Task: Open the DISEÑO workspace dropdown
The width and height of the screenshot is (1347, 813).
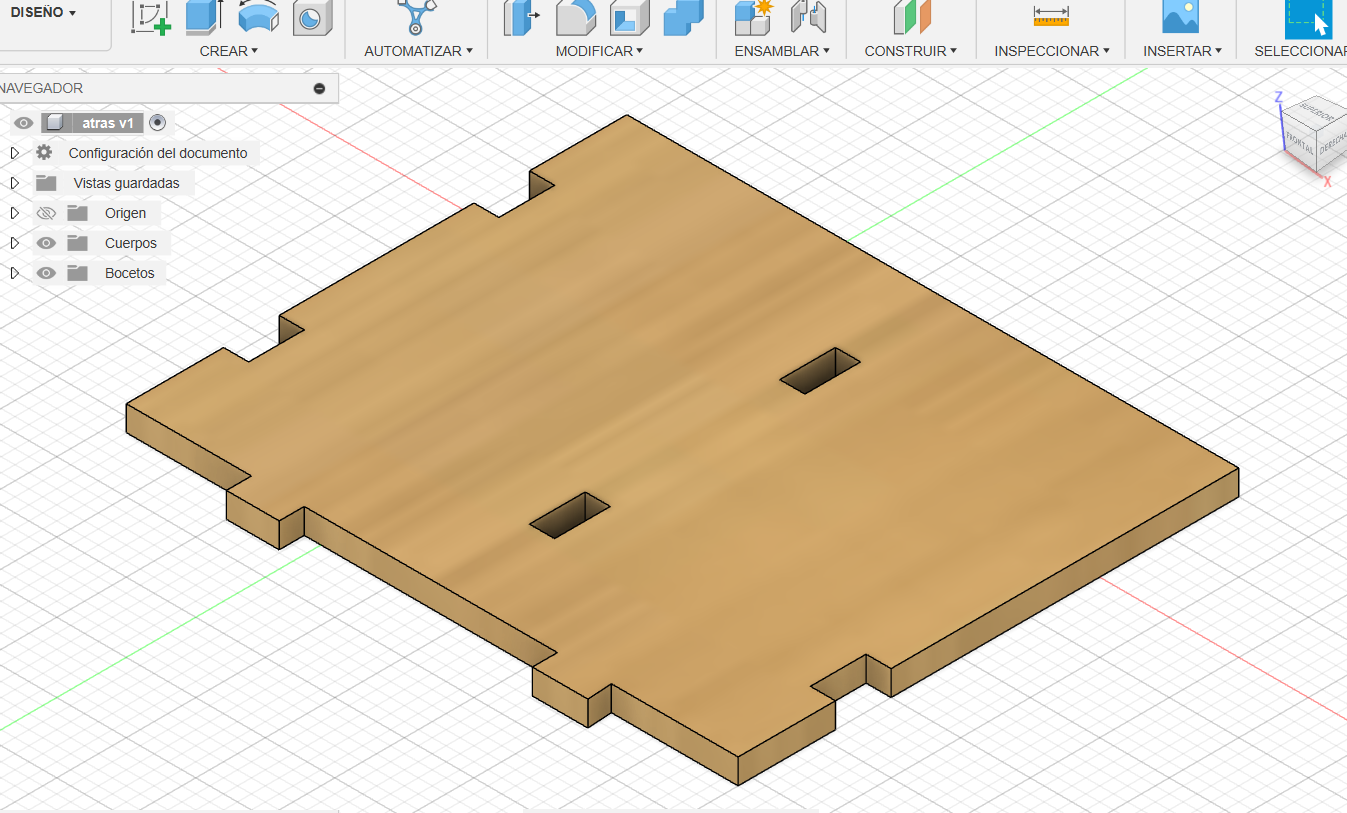Action: 44,12
